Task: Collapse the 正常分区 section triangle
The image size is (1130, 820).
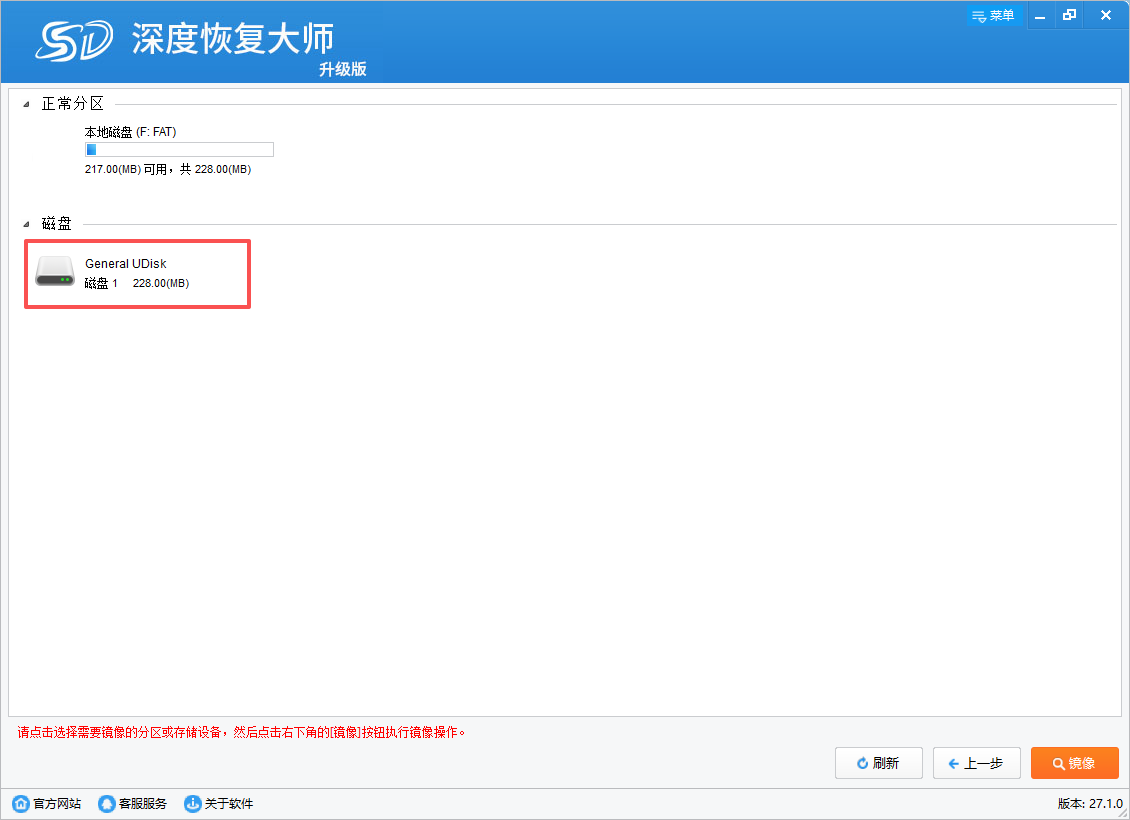Action: tap(26, 105)
